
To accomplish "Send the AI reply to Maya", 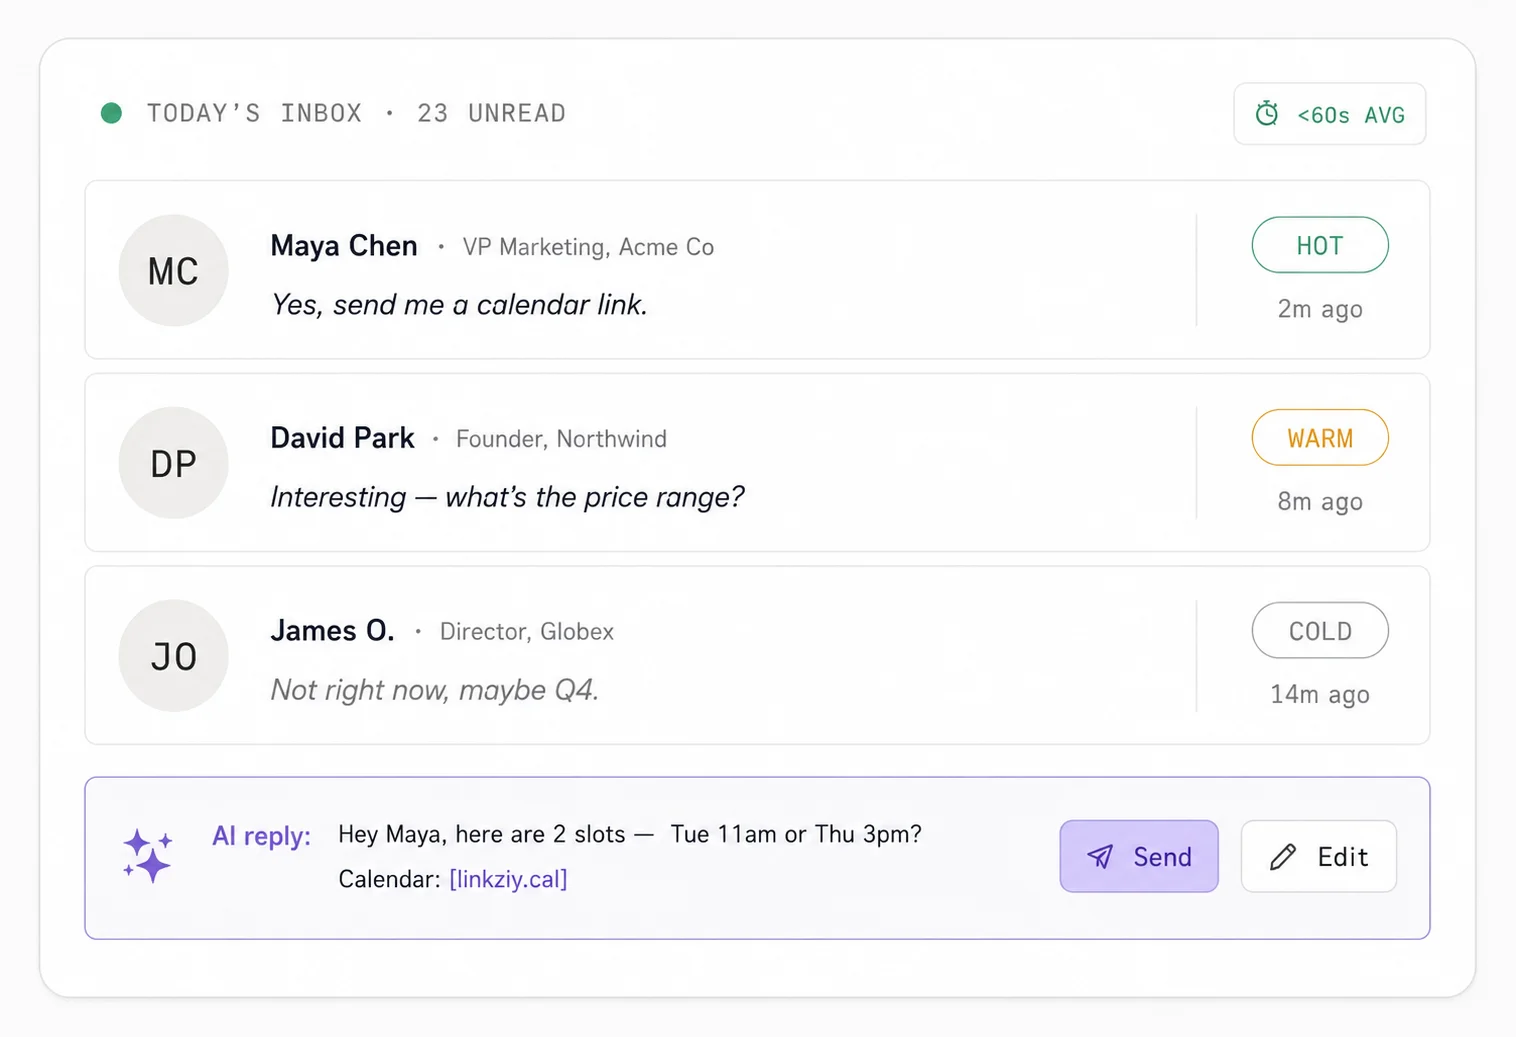I will coord(1139,856).
